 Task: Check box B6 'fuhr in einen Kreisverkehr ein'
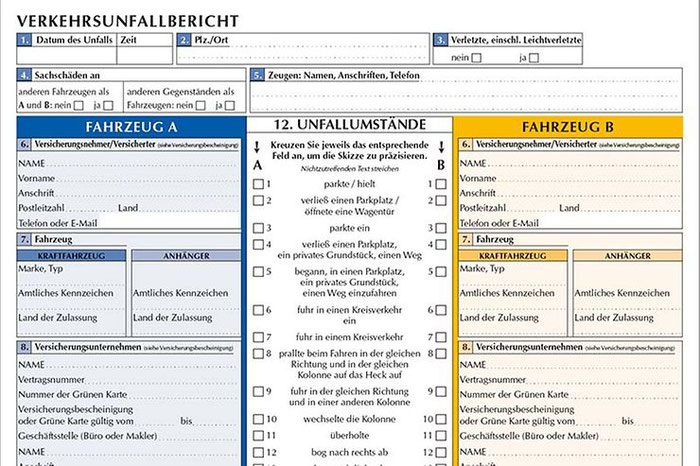click(441, 310)
